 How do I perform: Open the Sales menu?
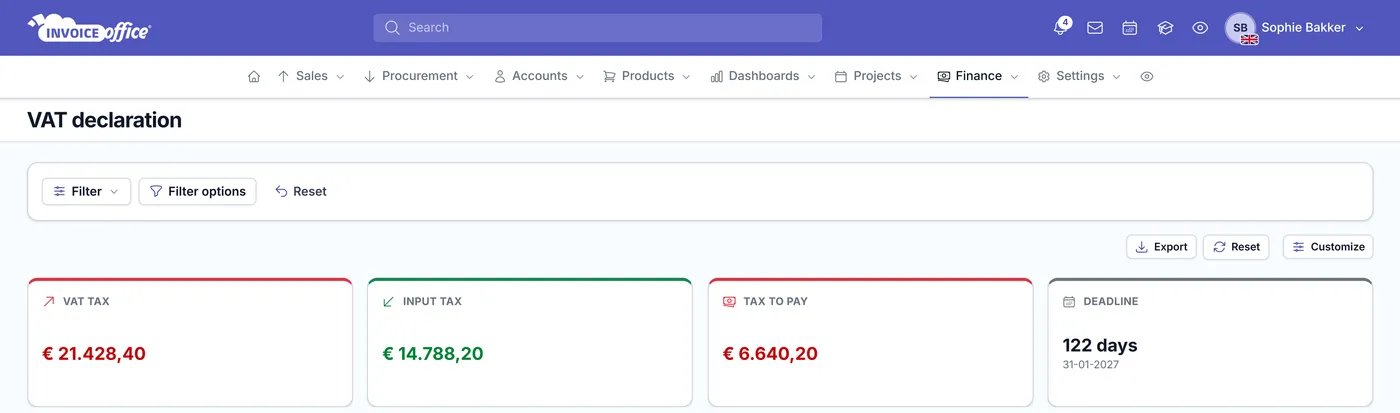(x=311, y=76)
